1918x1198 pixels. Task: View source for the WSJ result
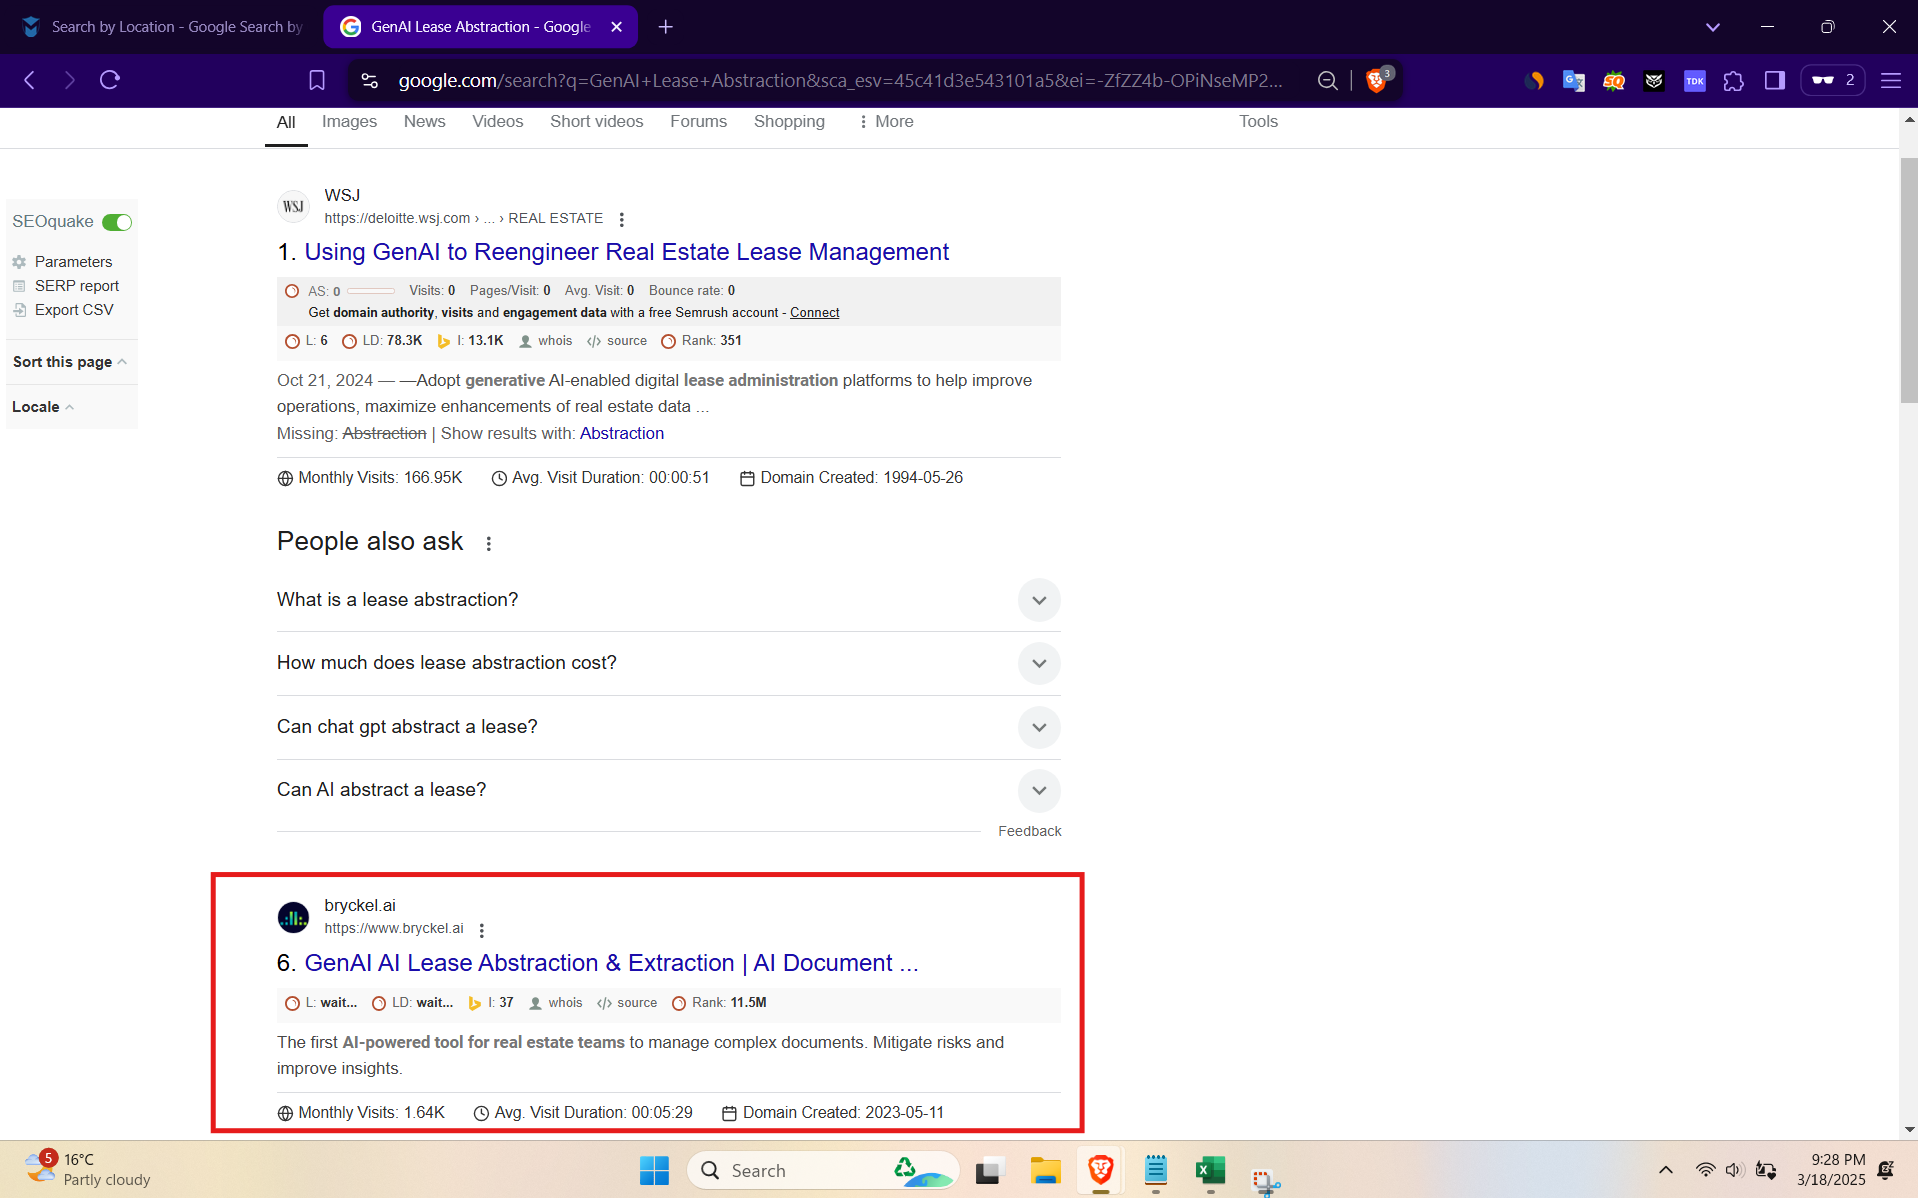pos(617,341)
